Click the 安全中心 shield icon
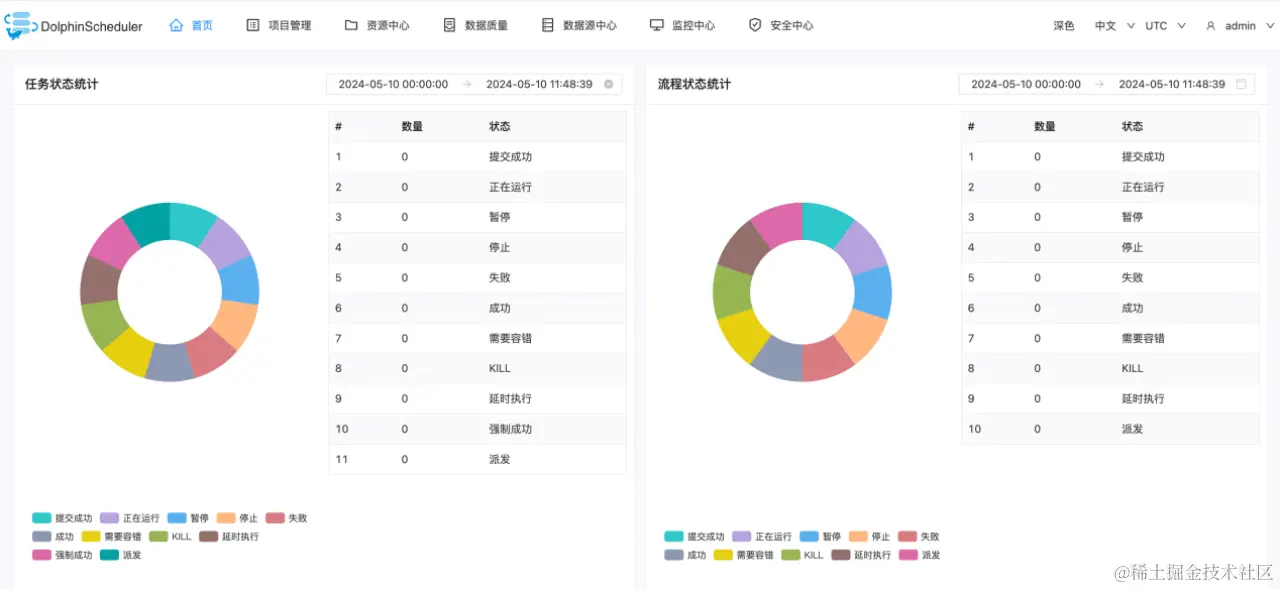1280x589 pixels. 755,25
